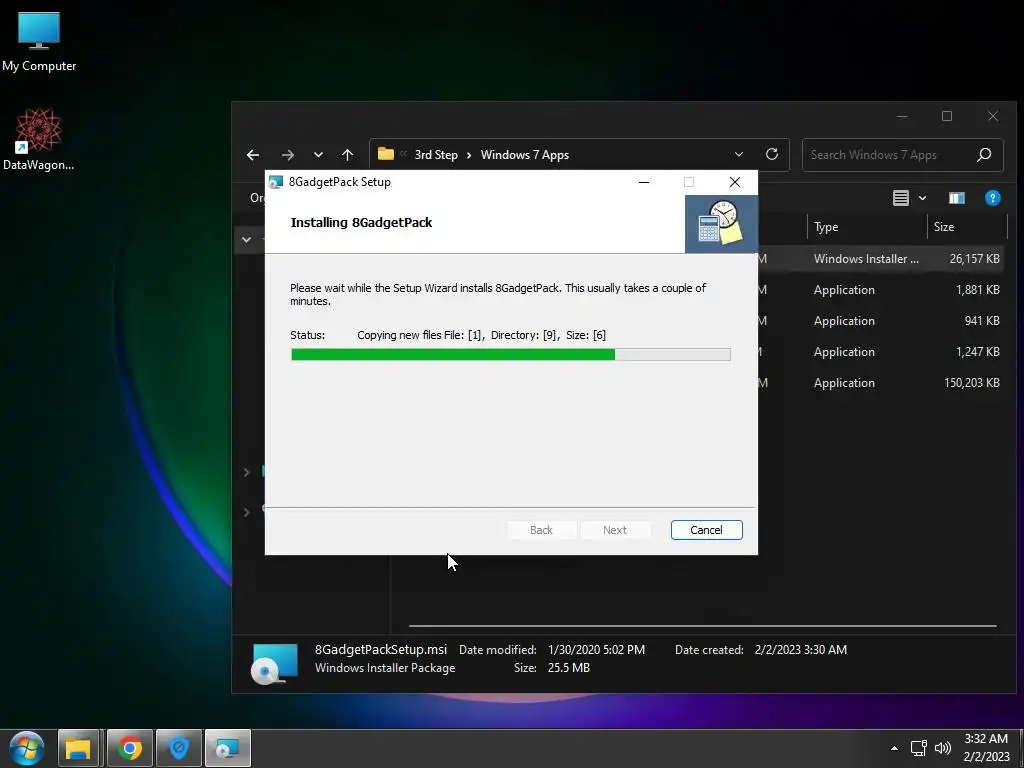The height and width of the screenshot is (768, 1024).
Task: Change the view layout icon
Action: point(901,198)
